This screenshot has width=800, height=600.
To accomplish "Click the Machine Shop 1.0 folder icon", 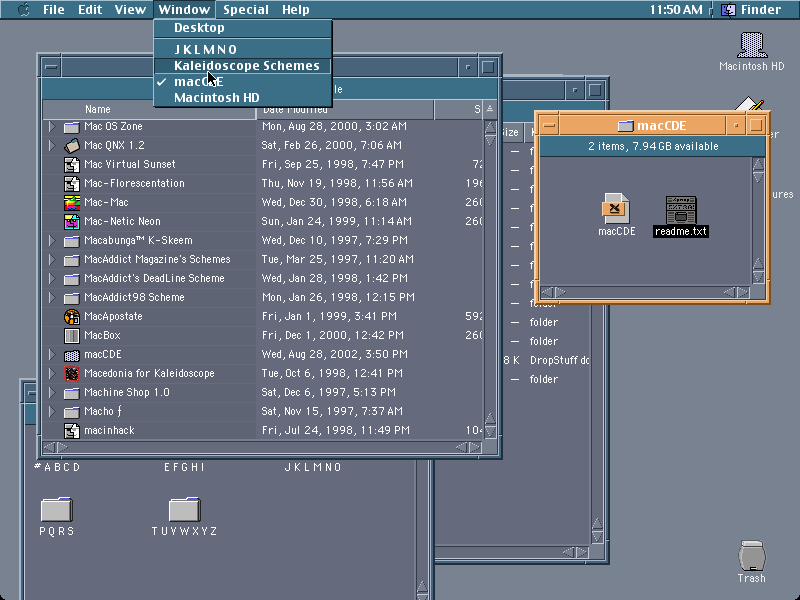I will (x=72, y=392).
